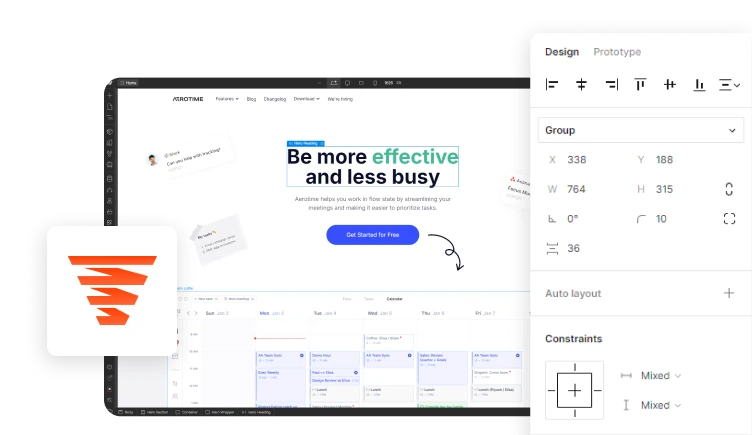Image resolution: width=752 pixels, height=435 pixels.
Task: Click next week arrow in calendar
Action: click(196, 313)
